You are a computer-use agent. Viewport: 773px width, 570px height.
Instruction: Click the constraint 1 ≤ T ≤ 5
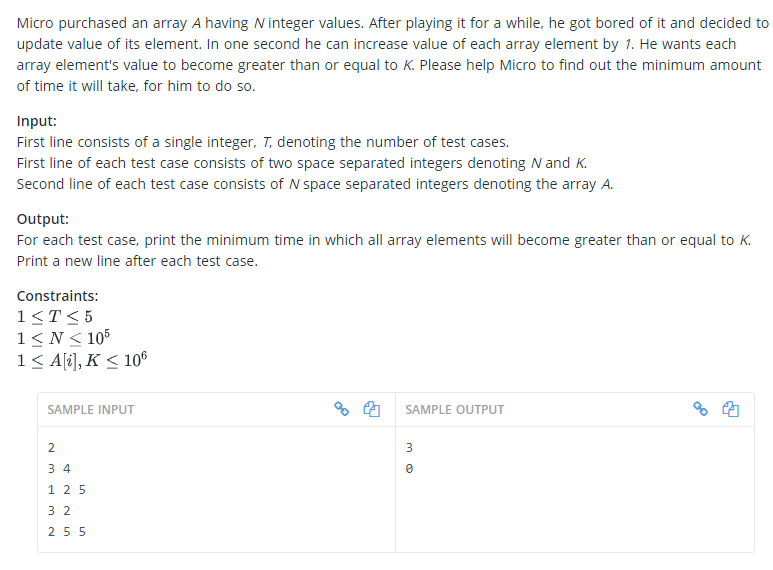tap(55, 317)
